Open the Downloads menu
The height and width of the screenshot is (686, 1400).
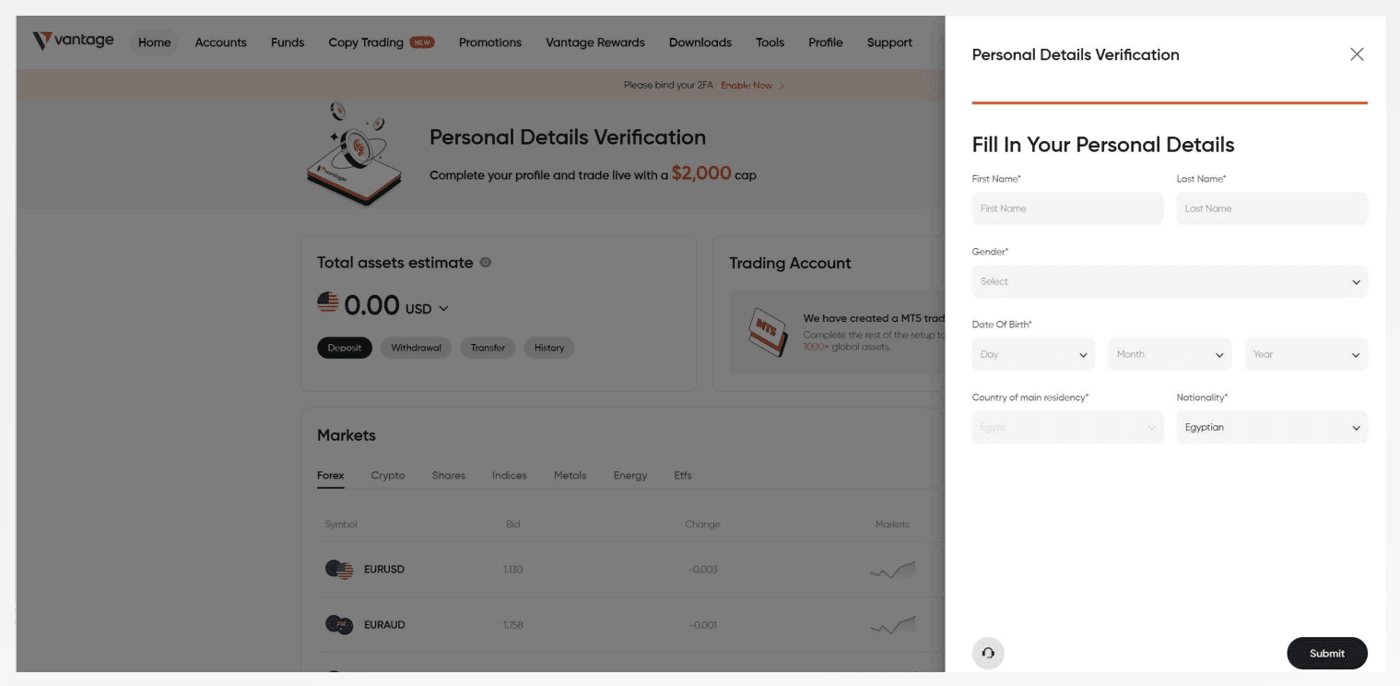click(700, 42)
